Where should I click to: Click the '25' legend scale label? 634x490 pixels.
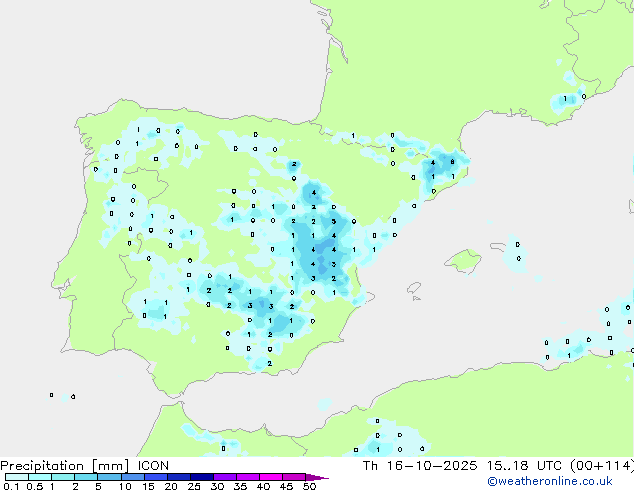(194, 486)
